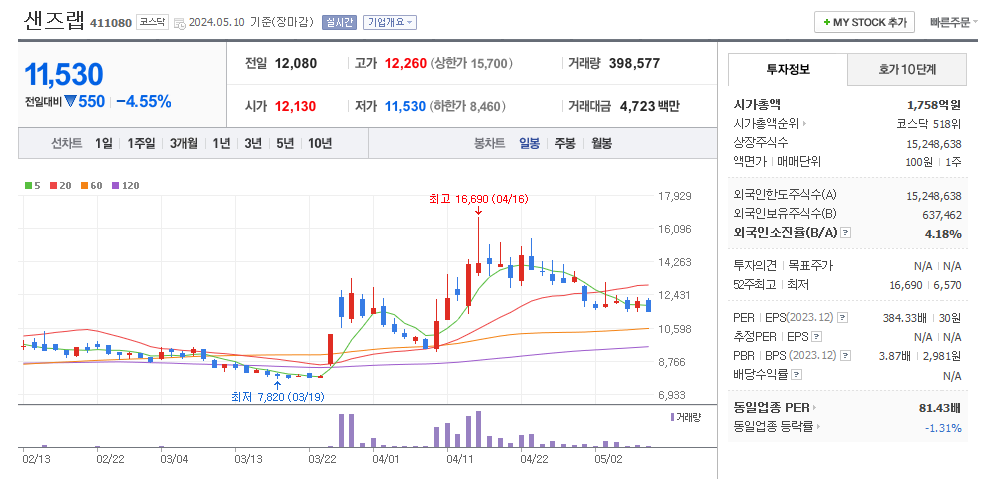Select the 일봉 candlestick chart
The height and width of the screenshot is (479, 991).
pos(530,143)
